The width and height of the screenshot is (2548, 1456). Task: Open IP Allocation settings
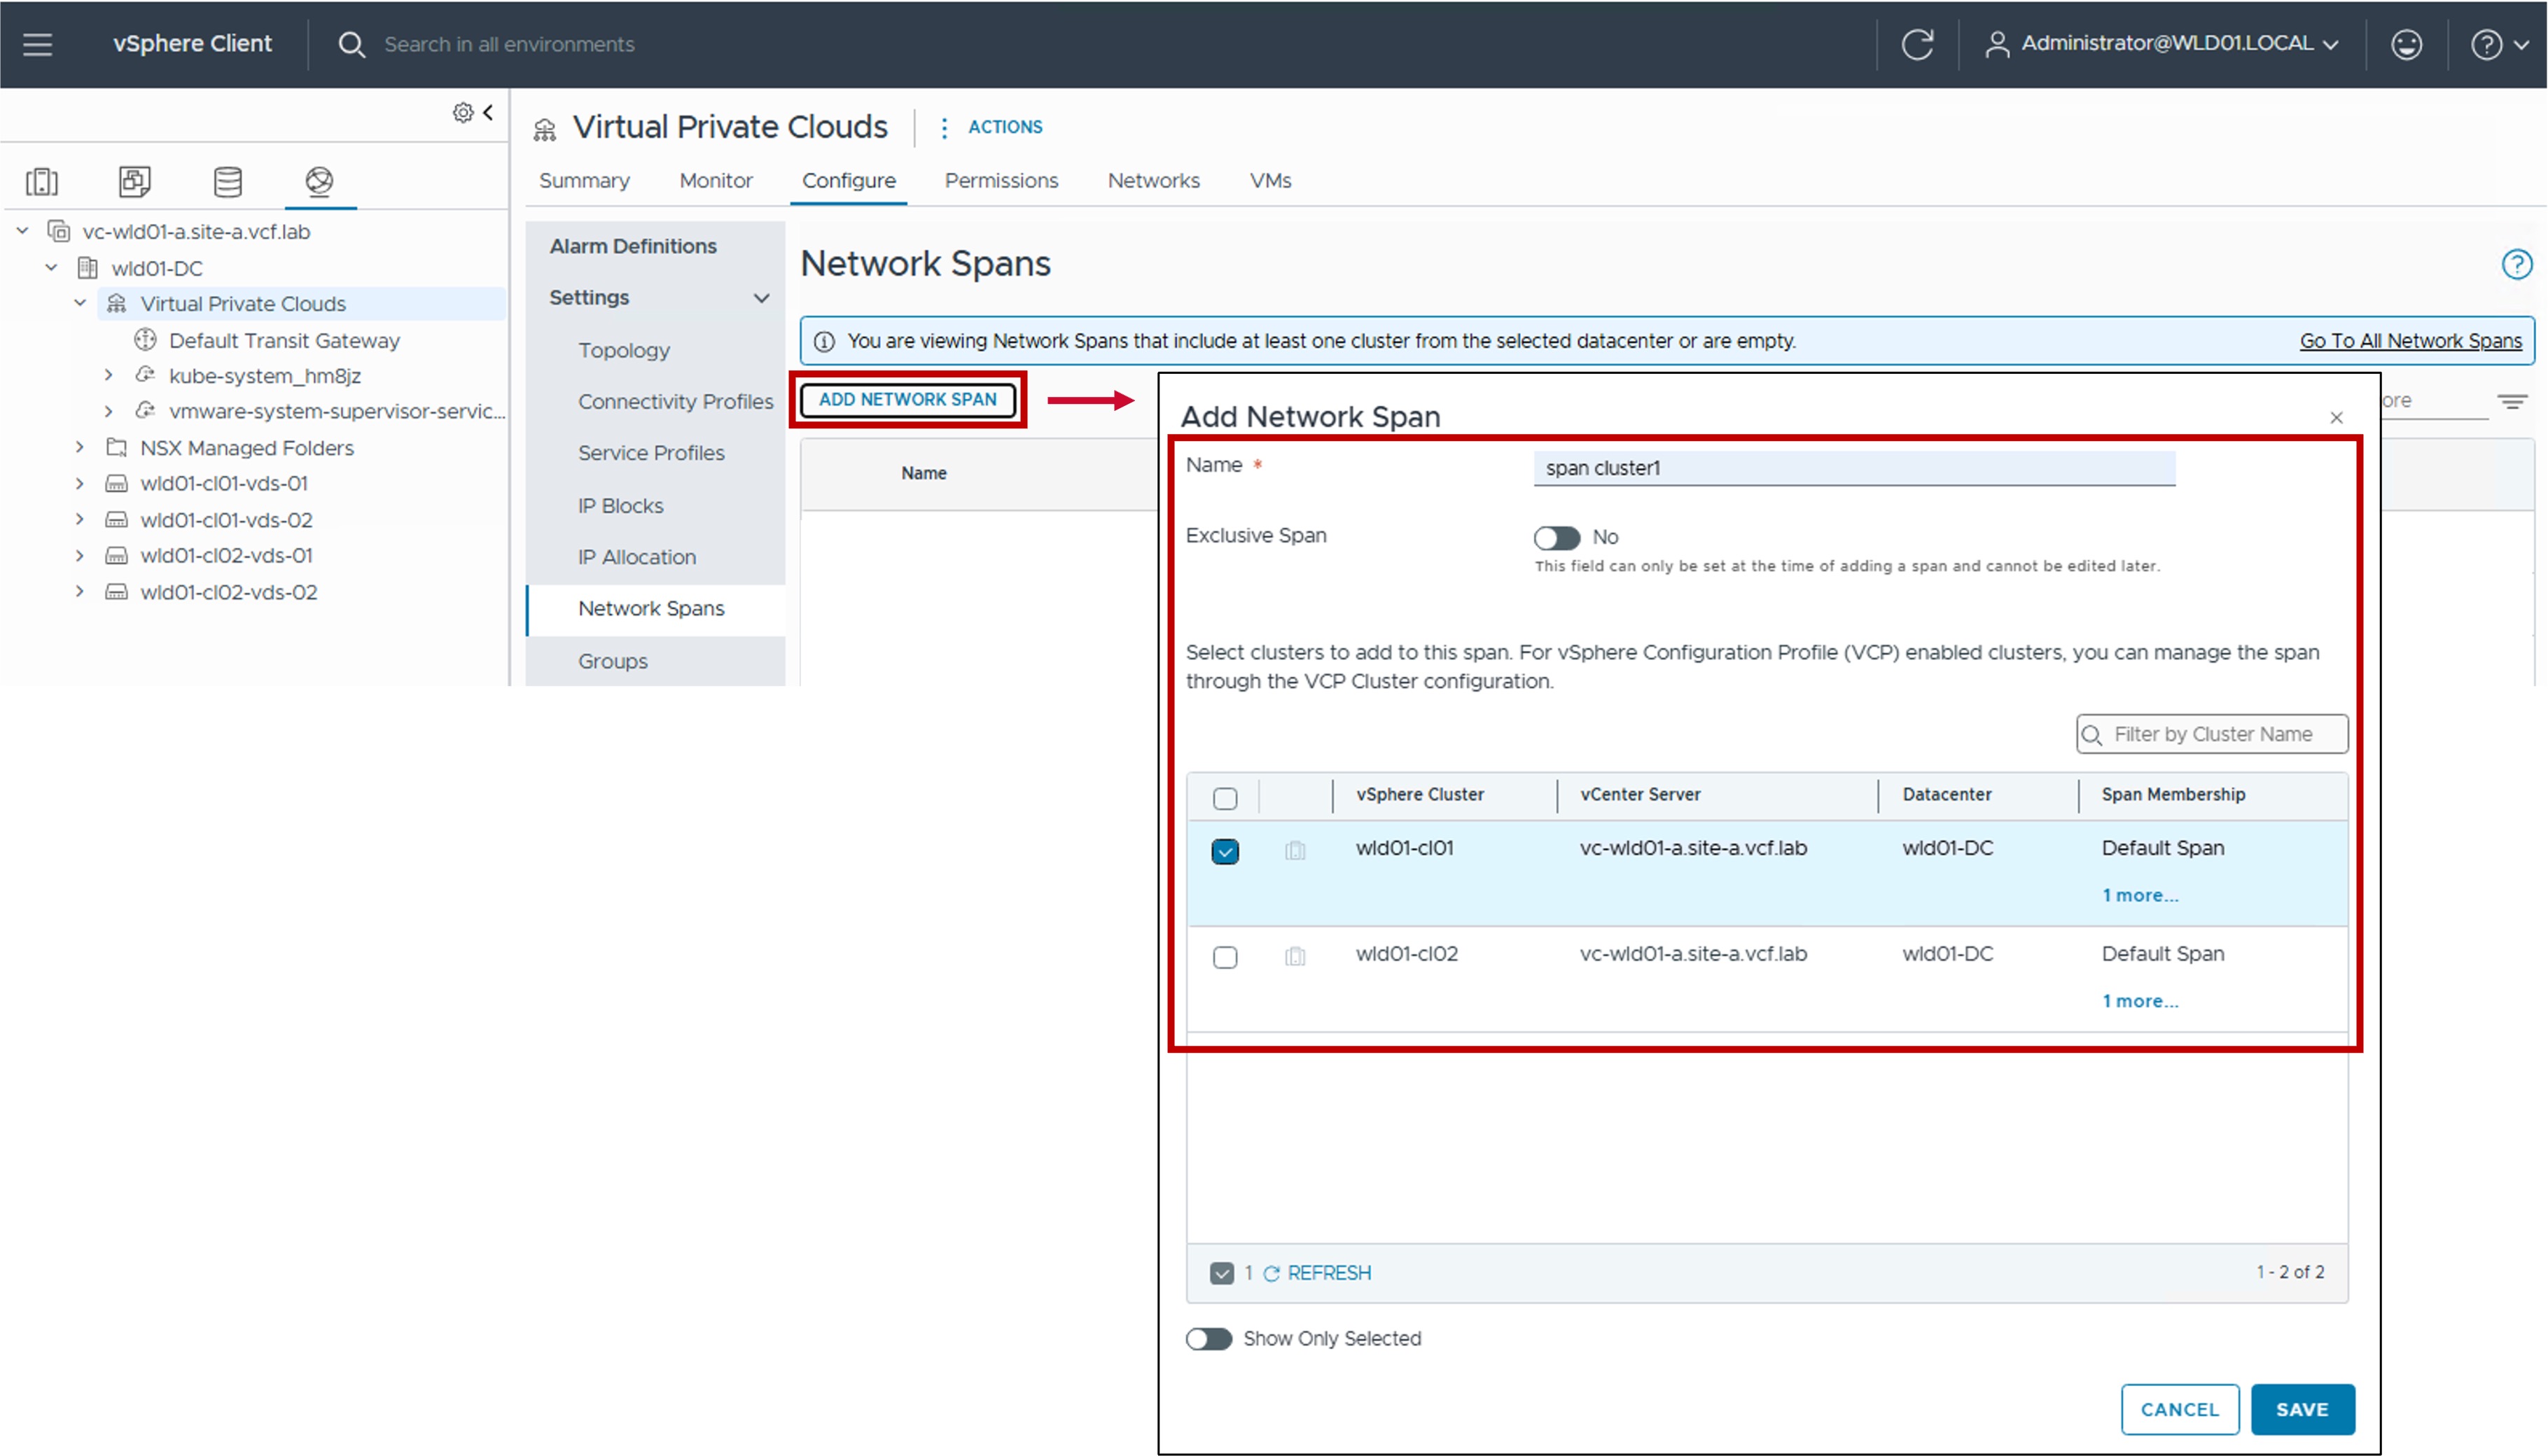(x=636, y=557)
